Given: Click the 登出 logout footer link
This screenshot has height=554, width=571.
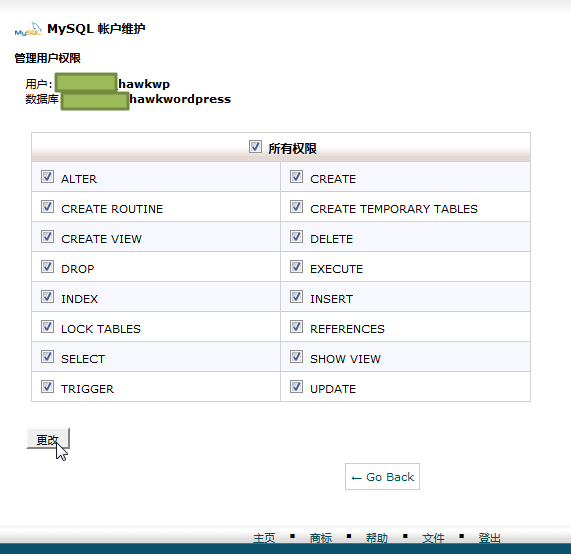Looking at the screenshot, I should [489, 538].
